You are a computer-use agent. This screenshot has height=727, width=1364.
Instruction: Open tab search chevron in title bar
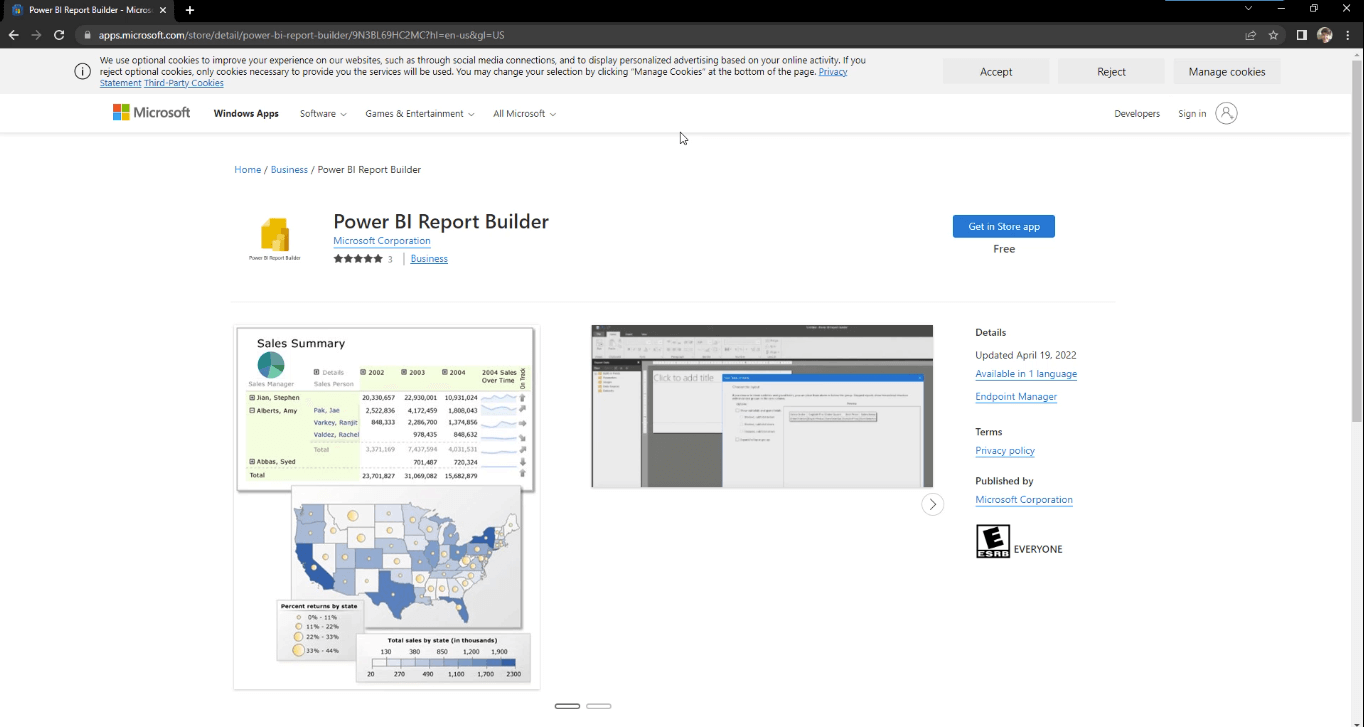coord(1248,8)
